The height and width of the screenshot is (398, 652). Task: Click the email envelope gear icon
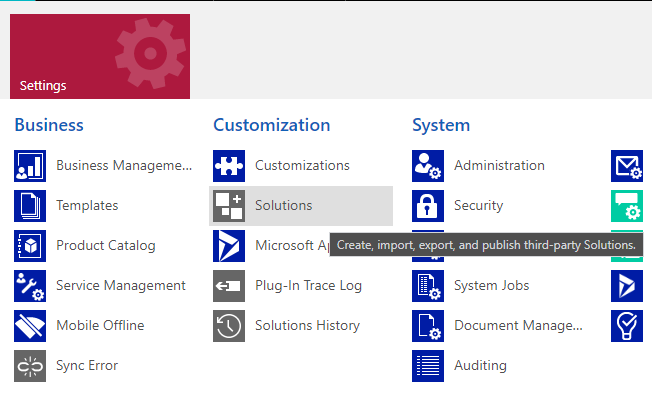pos(627,166)
